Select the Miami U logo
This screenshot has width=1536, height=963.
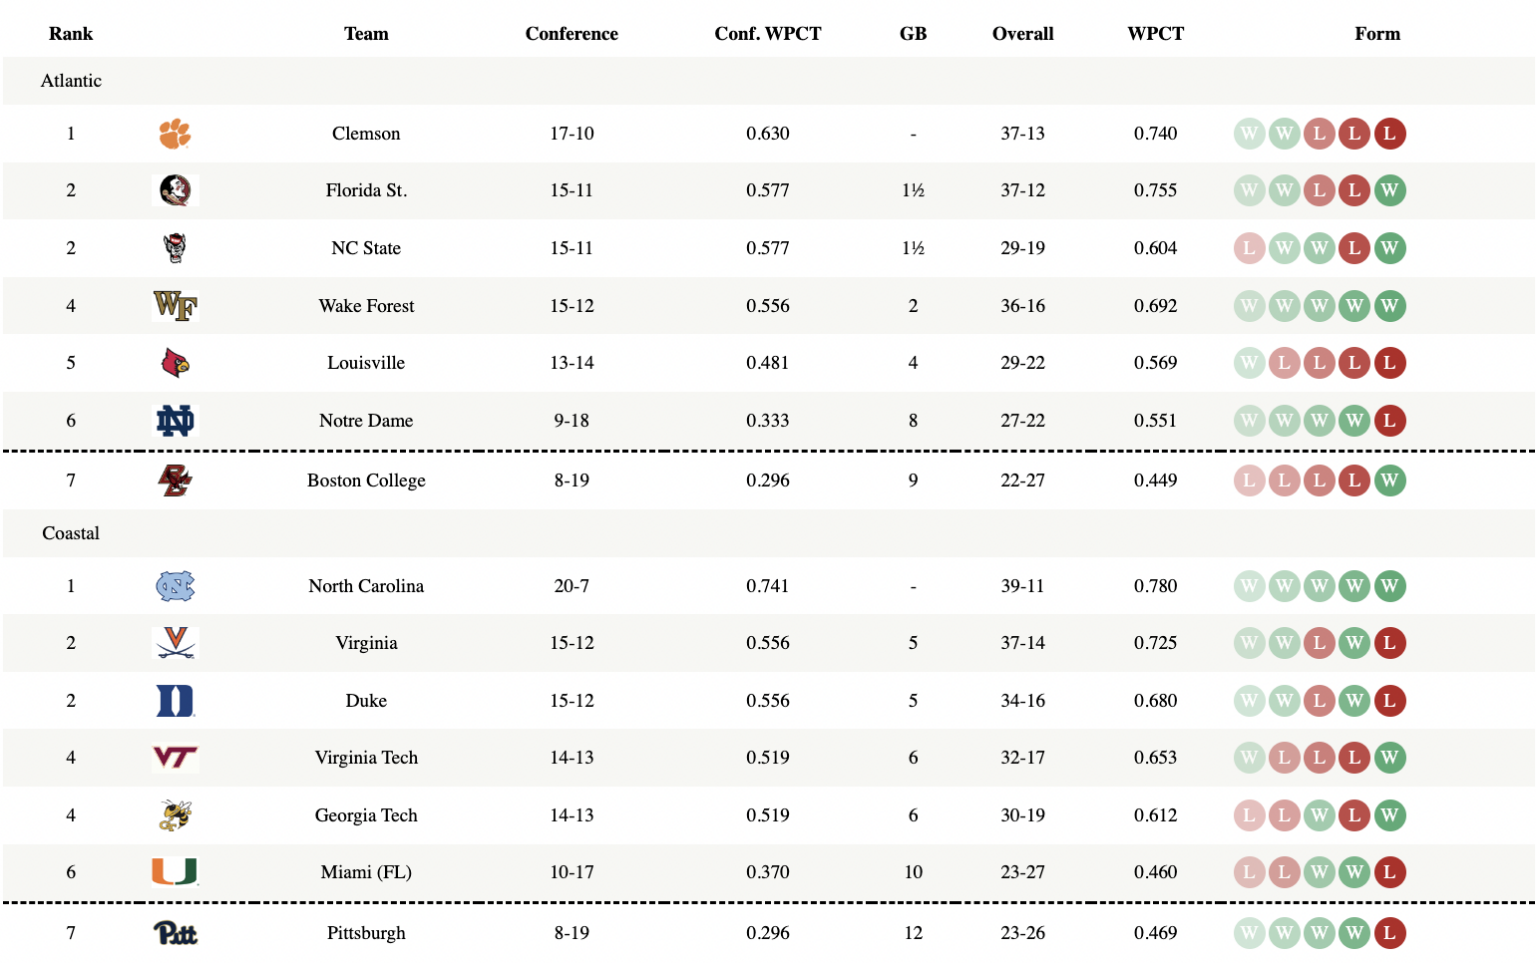(x=175, y=872)
